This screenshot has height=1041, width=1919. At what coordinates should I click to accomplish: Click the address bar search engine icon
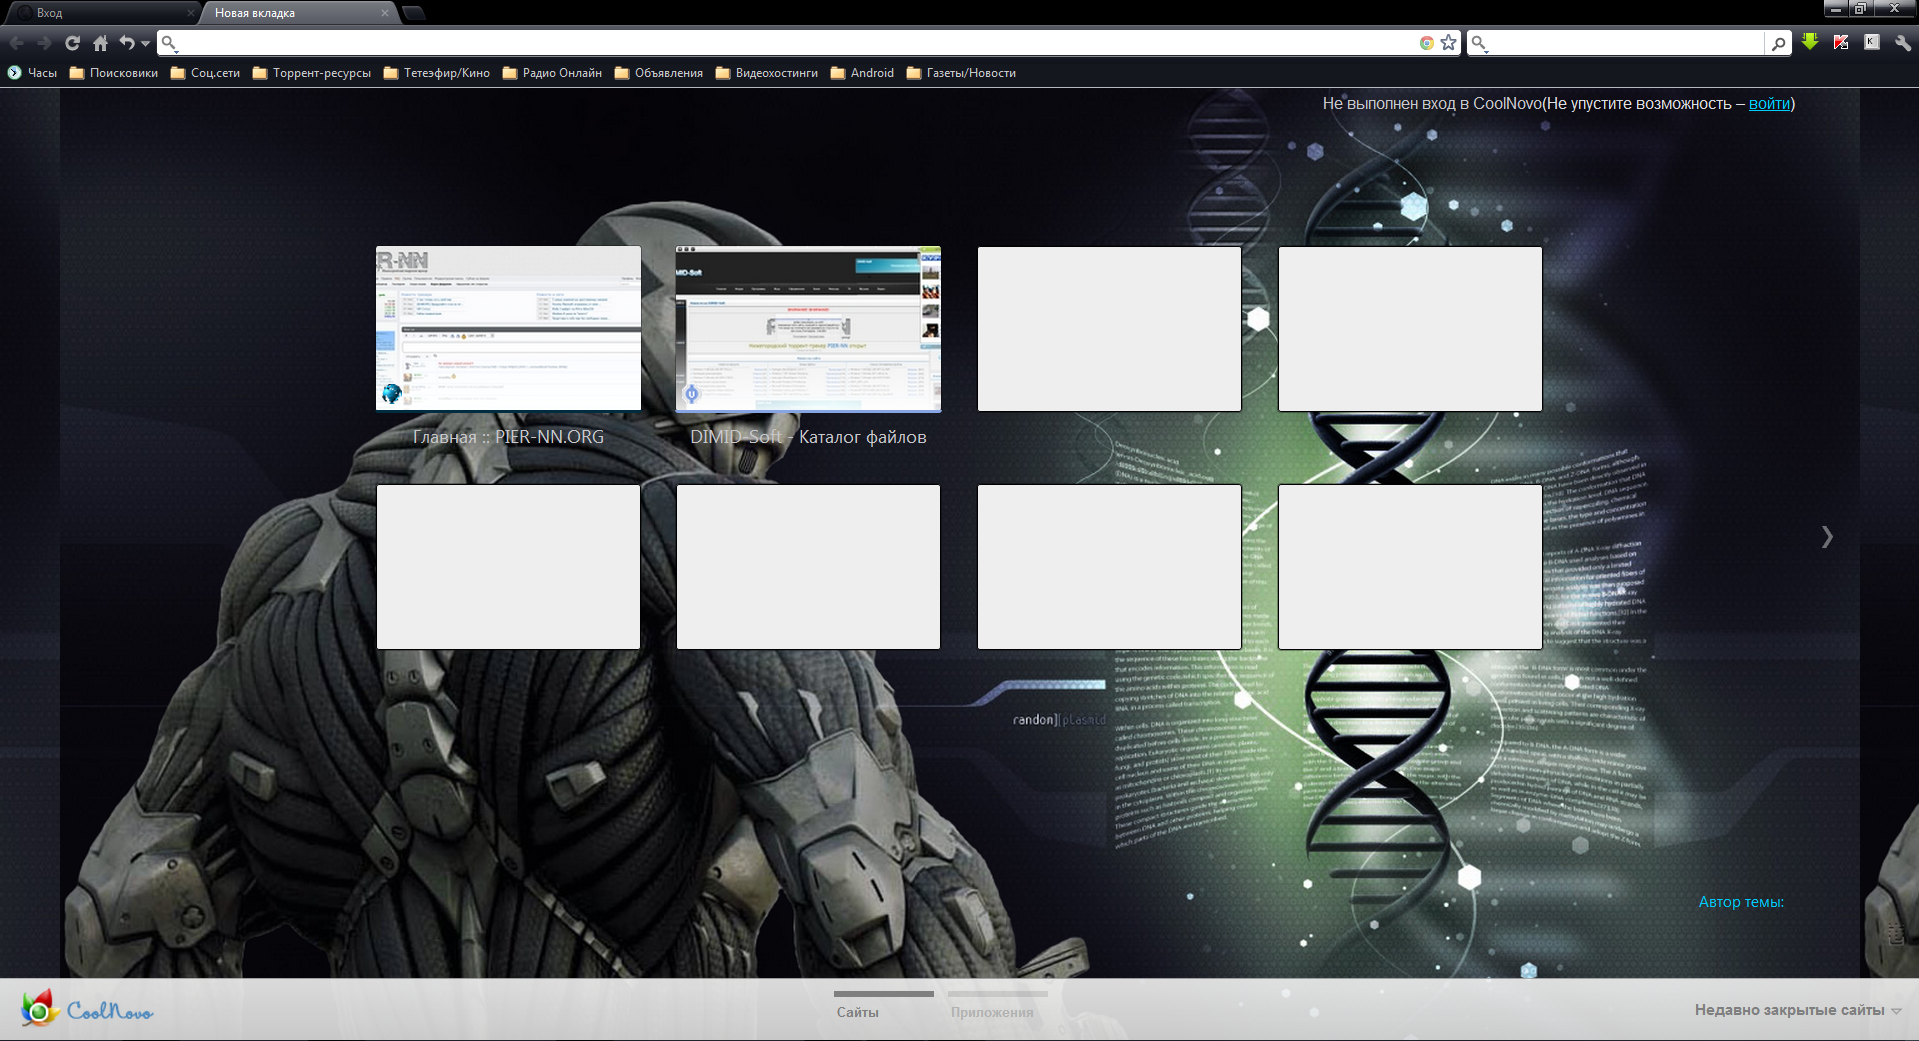click(170, 43)
